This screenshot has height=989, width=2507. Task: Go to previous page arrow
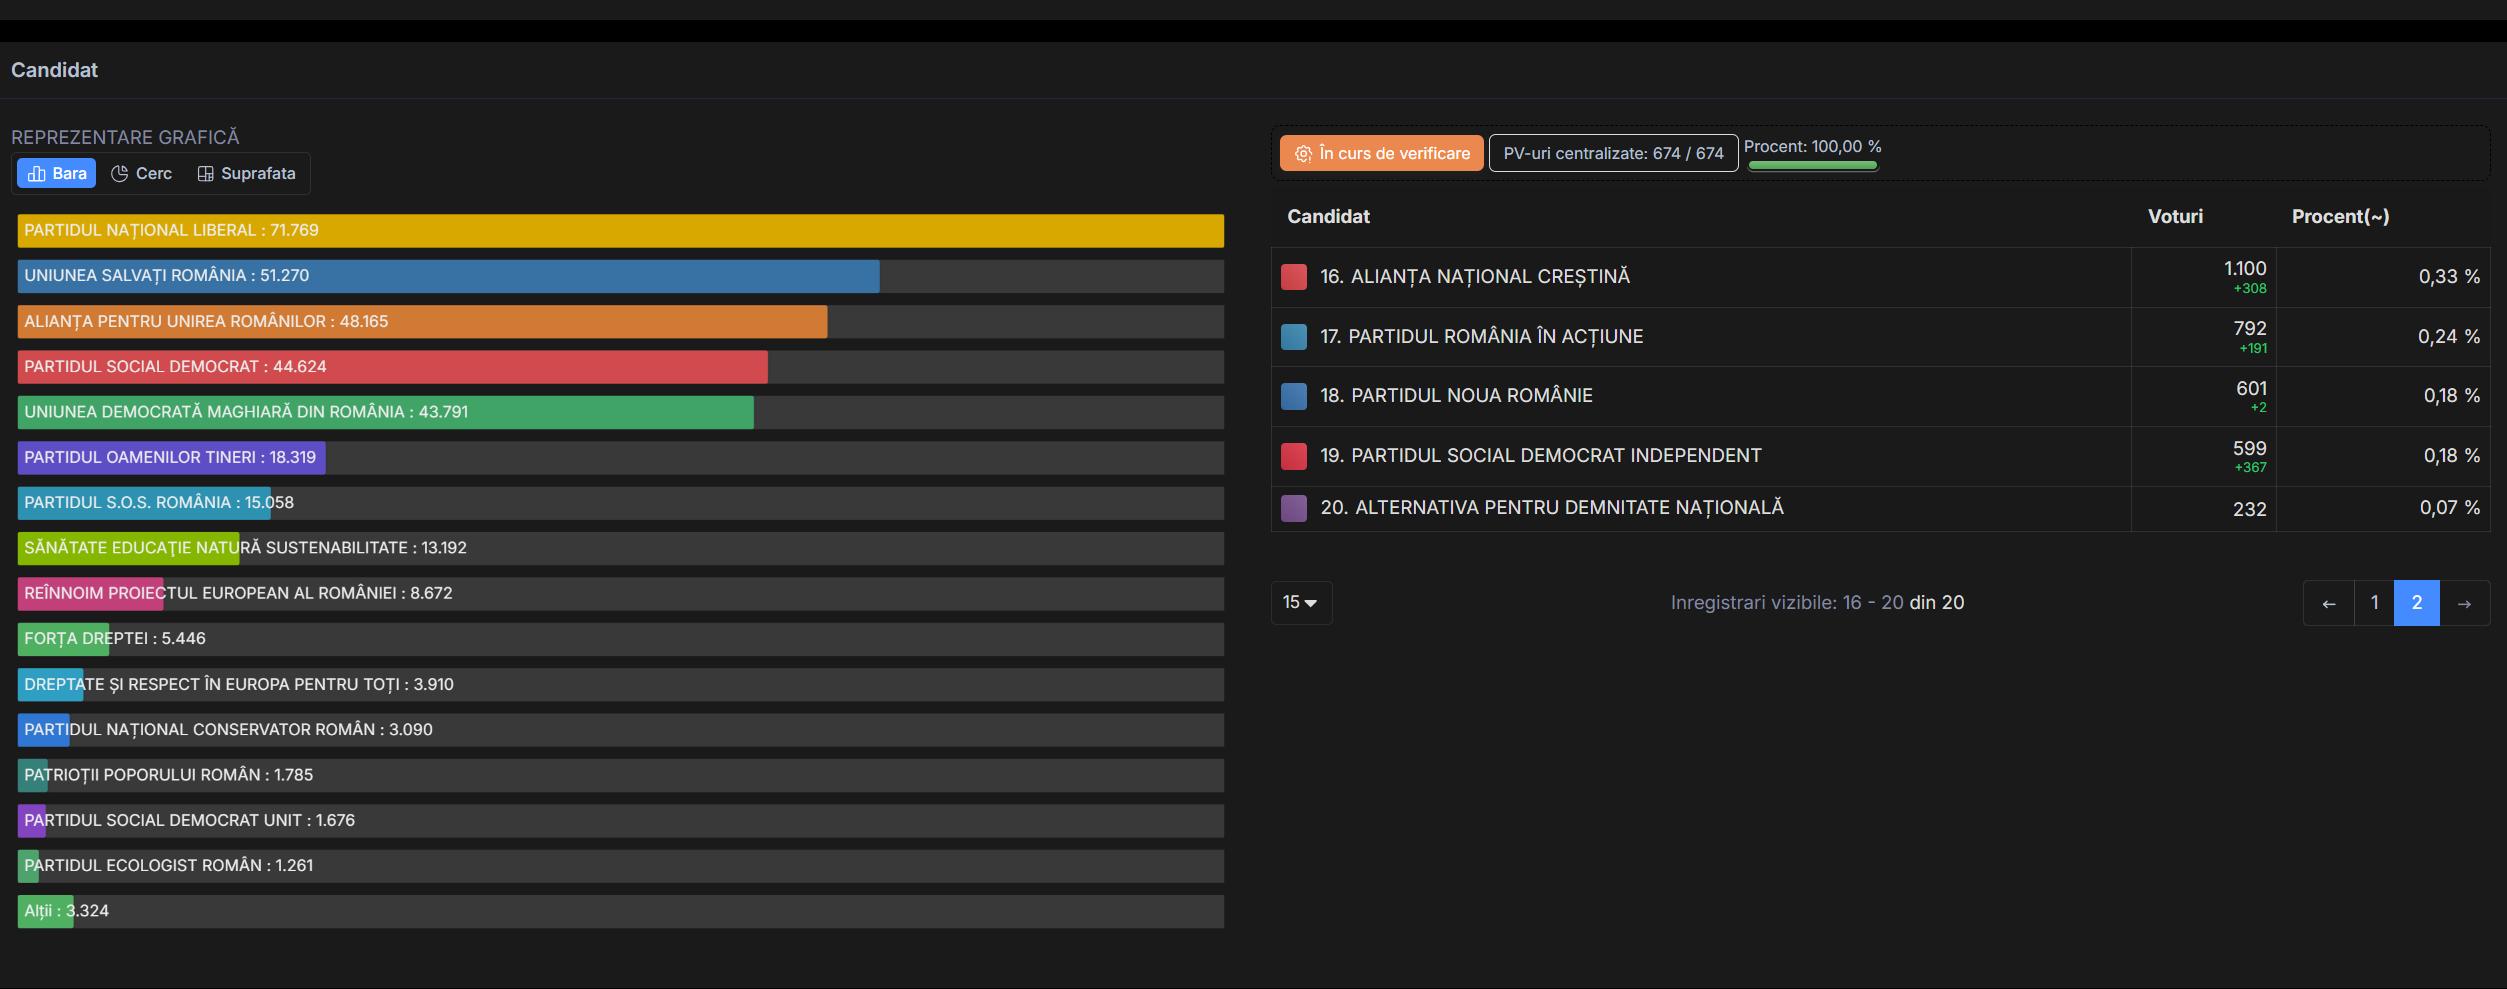2328,603
